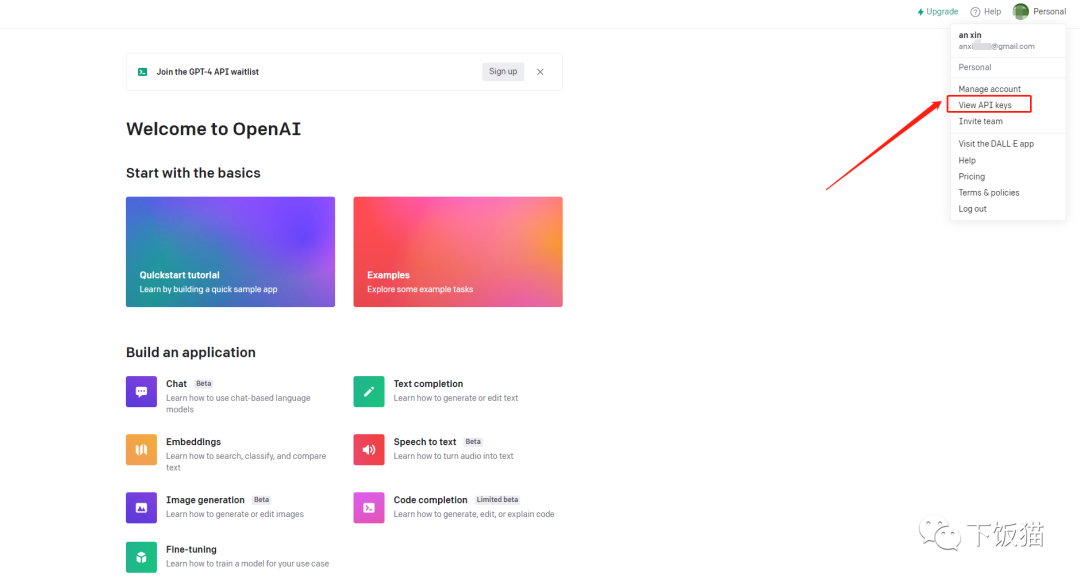Open Pricing from the account menu

click(x=971, y=176)
